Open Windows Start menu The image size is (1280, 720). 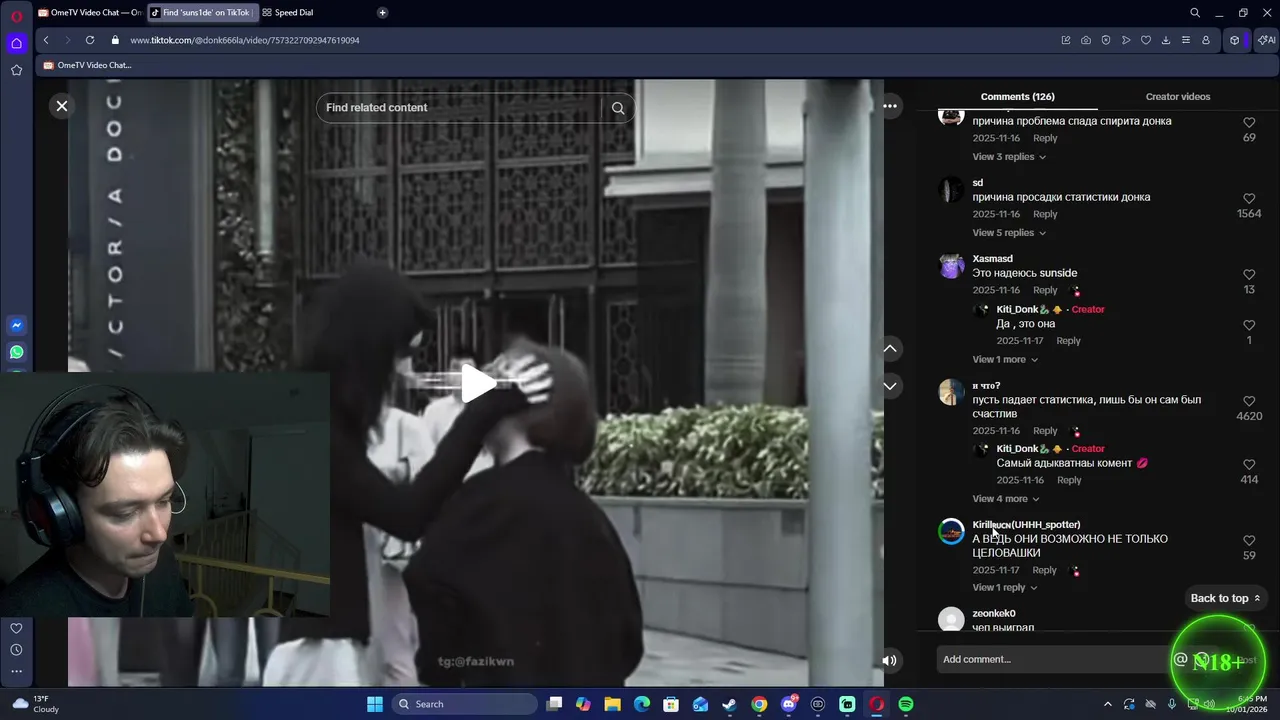(x=375, y=704)
